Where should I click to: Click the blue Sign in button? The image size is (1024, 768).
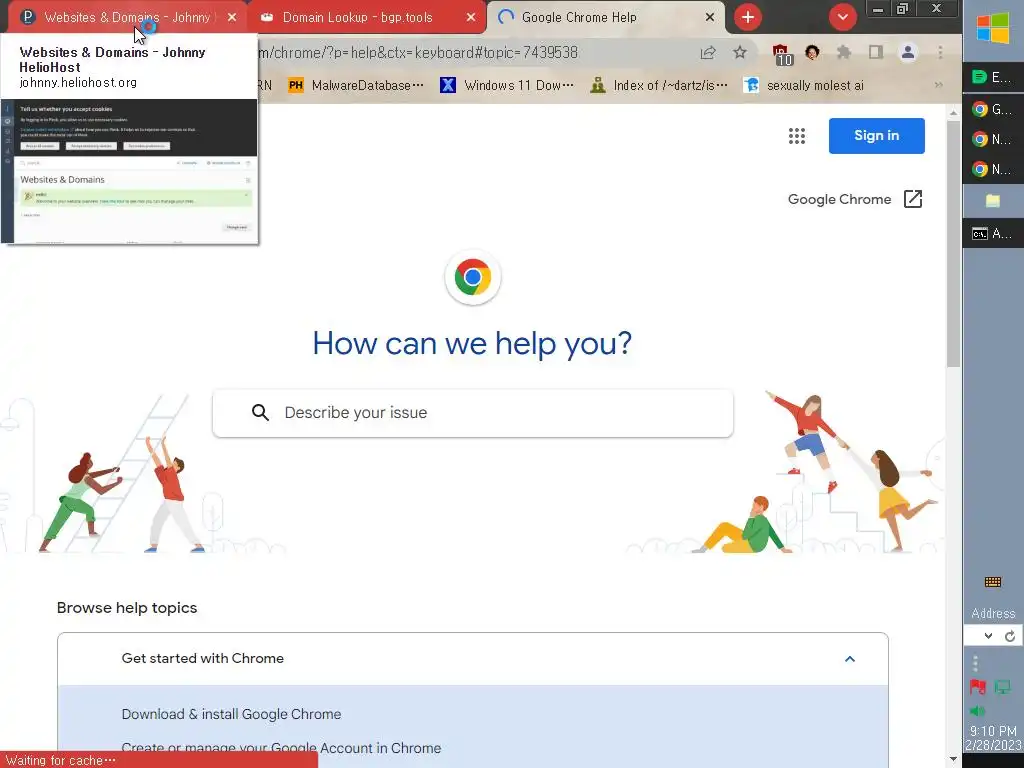876,136
